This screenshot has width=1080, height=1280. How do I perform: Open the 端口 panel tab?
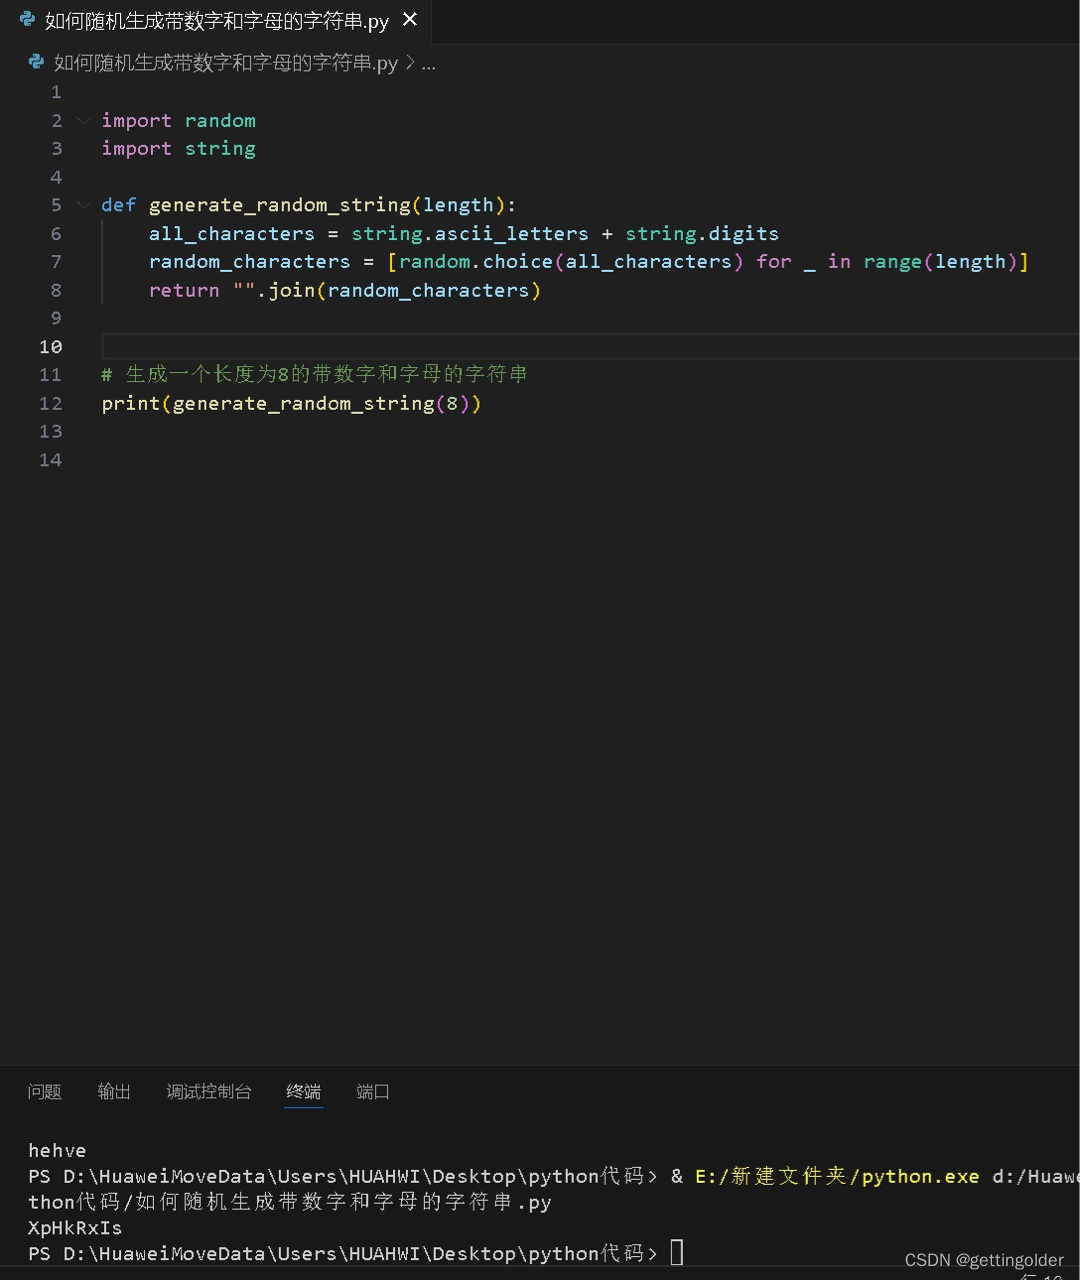coord(373,1092)
